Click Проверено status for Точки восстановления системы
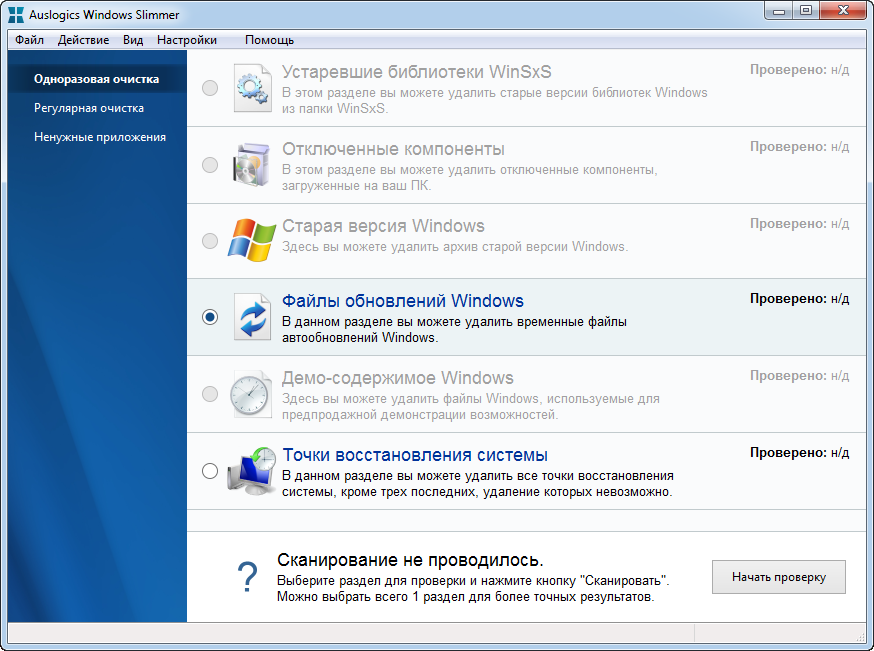This screenshot has width=874, height=651. pyautogui.click(x=799, y=453)
